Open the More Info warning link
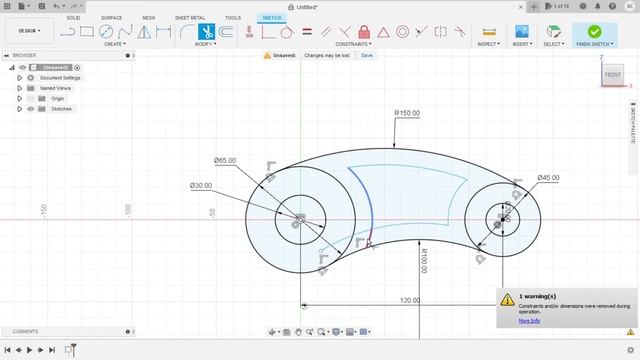 click(x=529, y=321)
